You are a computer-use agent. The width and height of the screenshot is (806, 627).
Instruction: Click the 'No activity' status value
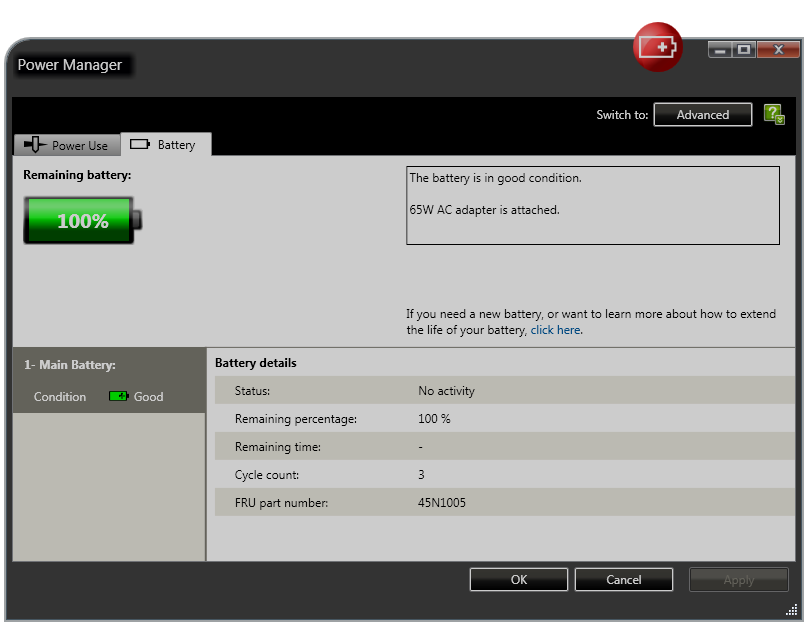click(x=446, y=391)
